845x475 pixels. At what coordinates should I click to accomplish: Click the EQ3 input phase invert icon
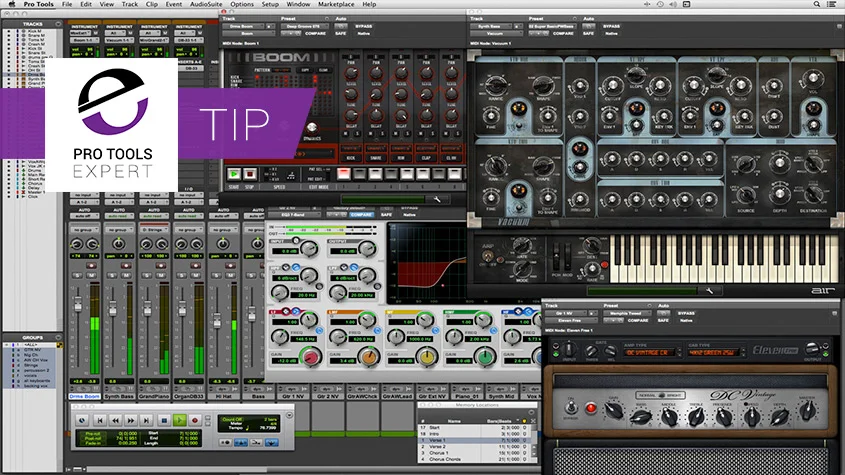pyautogui.click(x=296, y=240)
